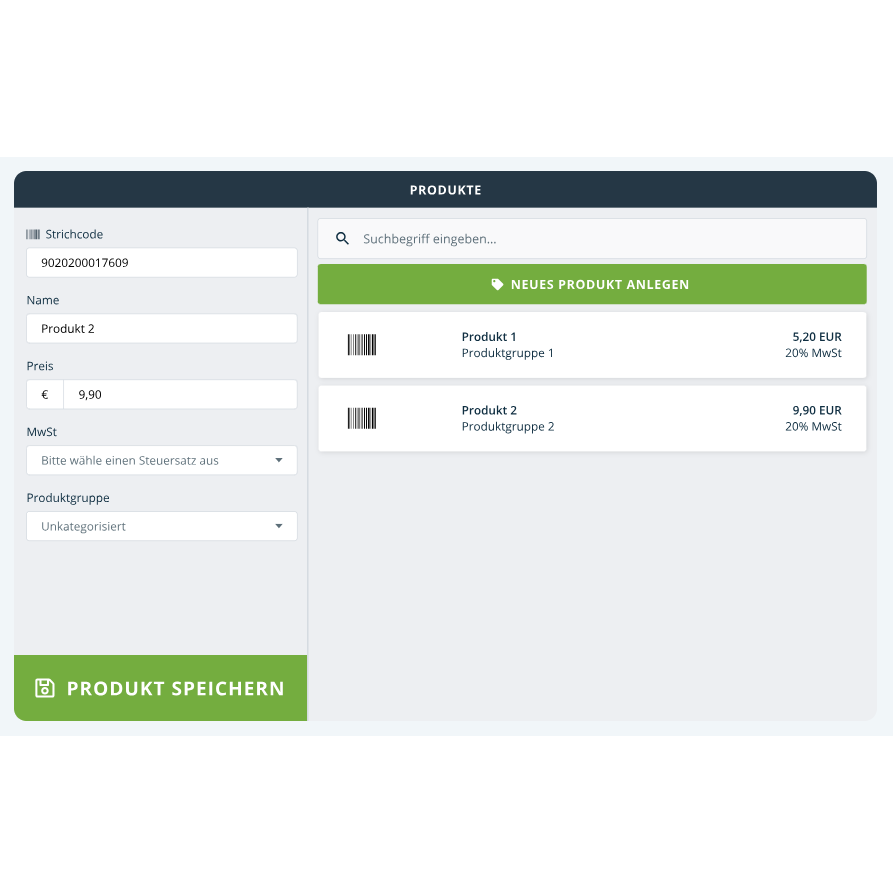Click the MwSt dropdown arrow
The height and width of the screenshot is (893, 893).
[279, 461]
